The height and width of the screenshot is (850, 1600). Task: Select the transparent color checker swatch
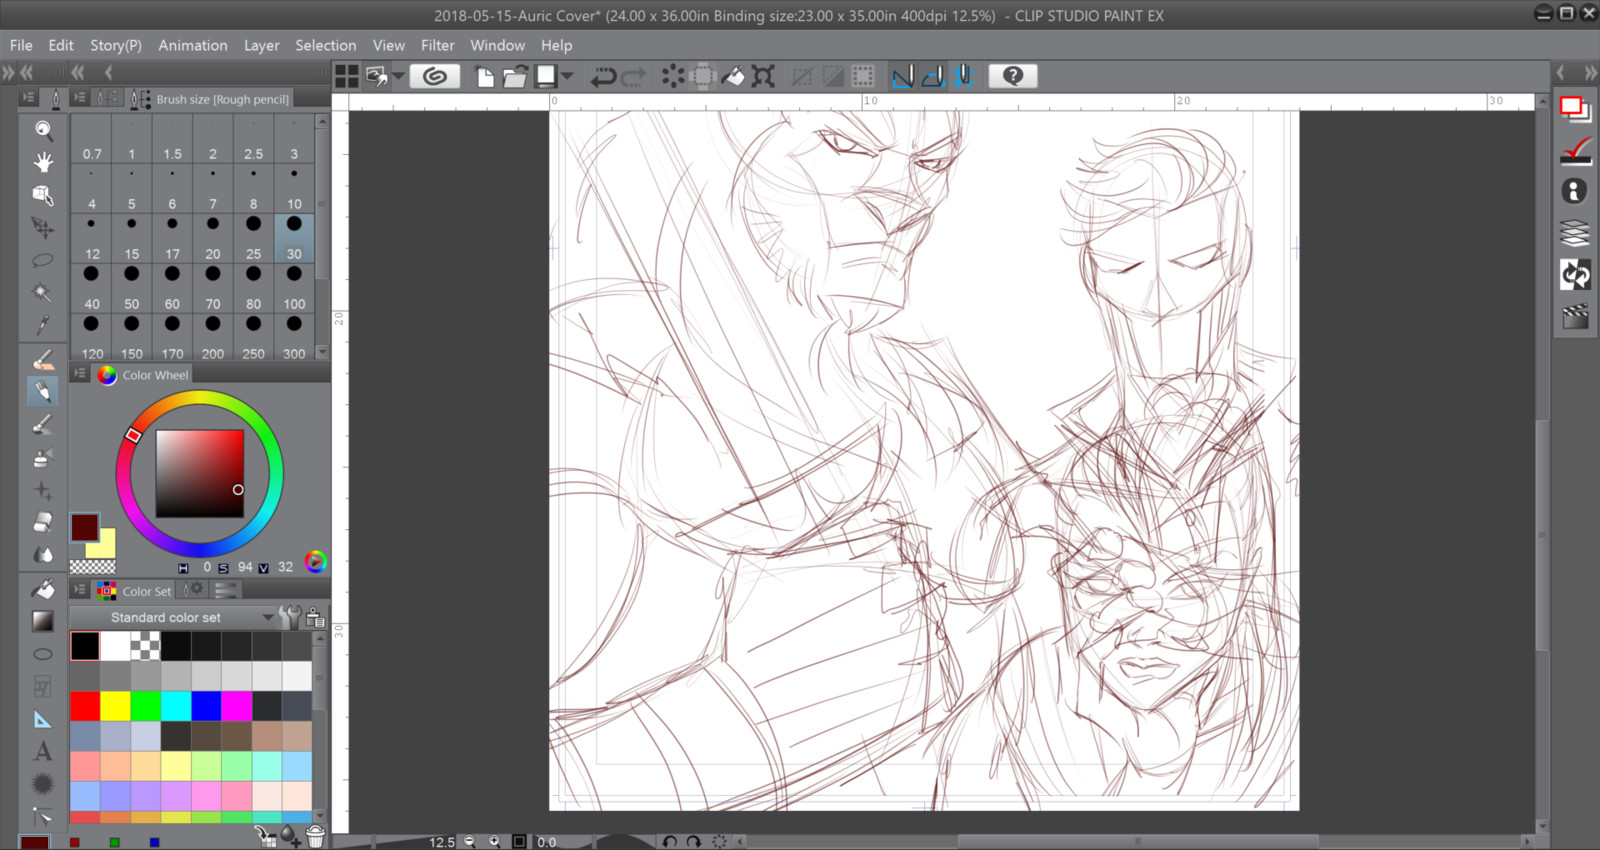(x=92, y=567)
